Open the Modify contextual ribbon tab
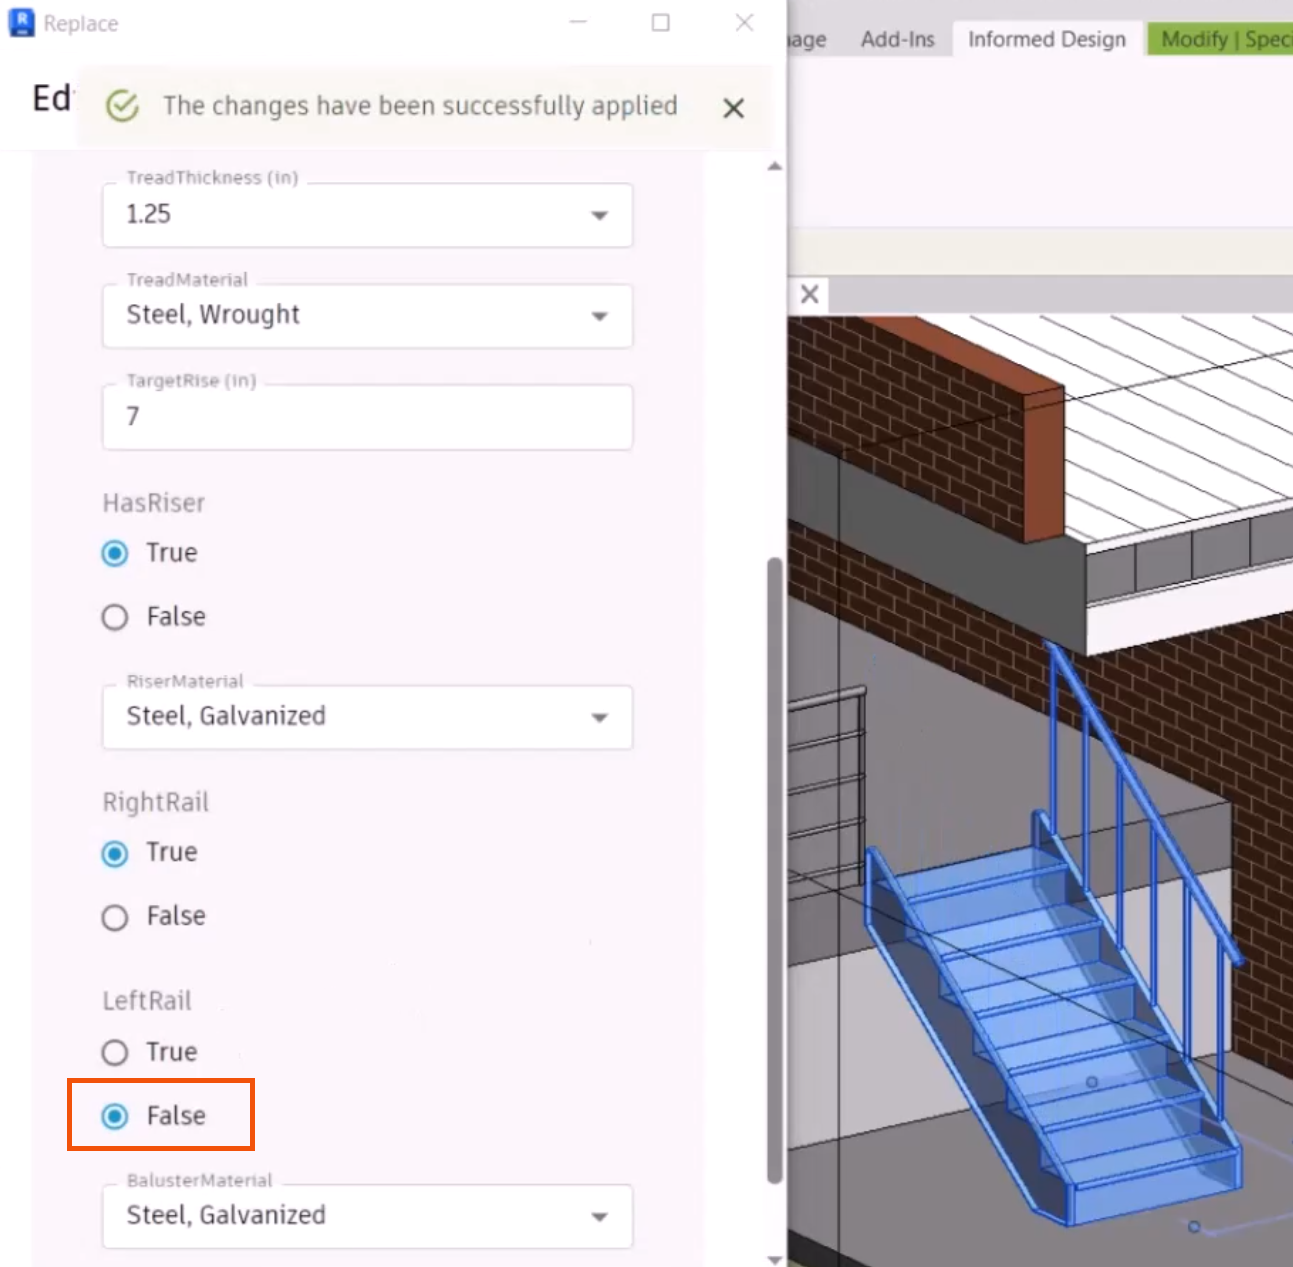1293x1267 pixels. click(1220, 39)
